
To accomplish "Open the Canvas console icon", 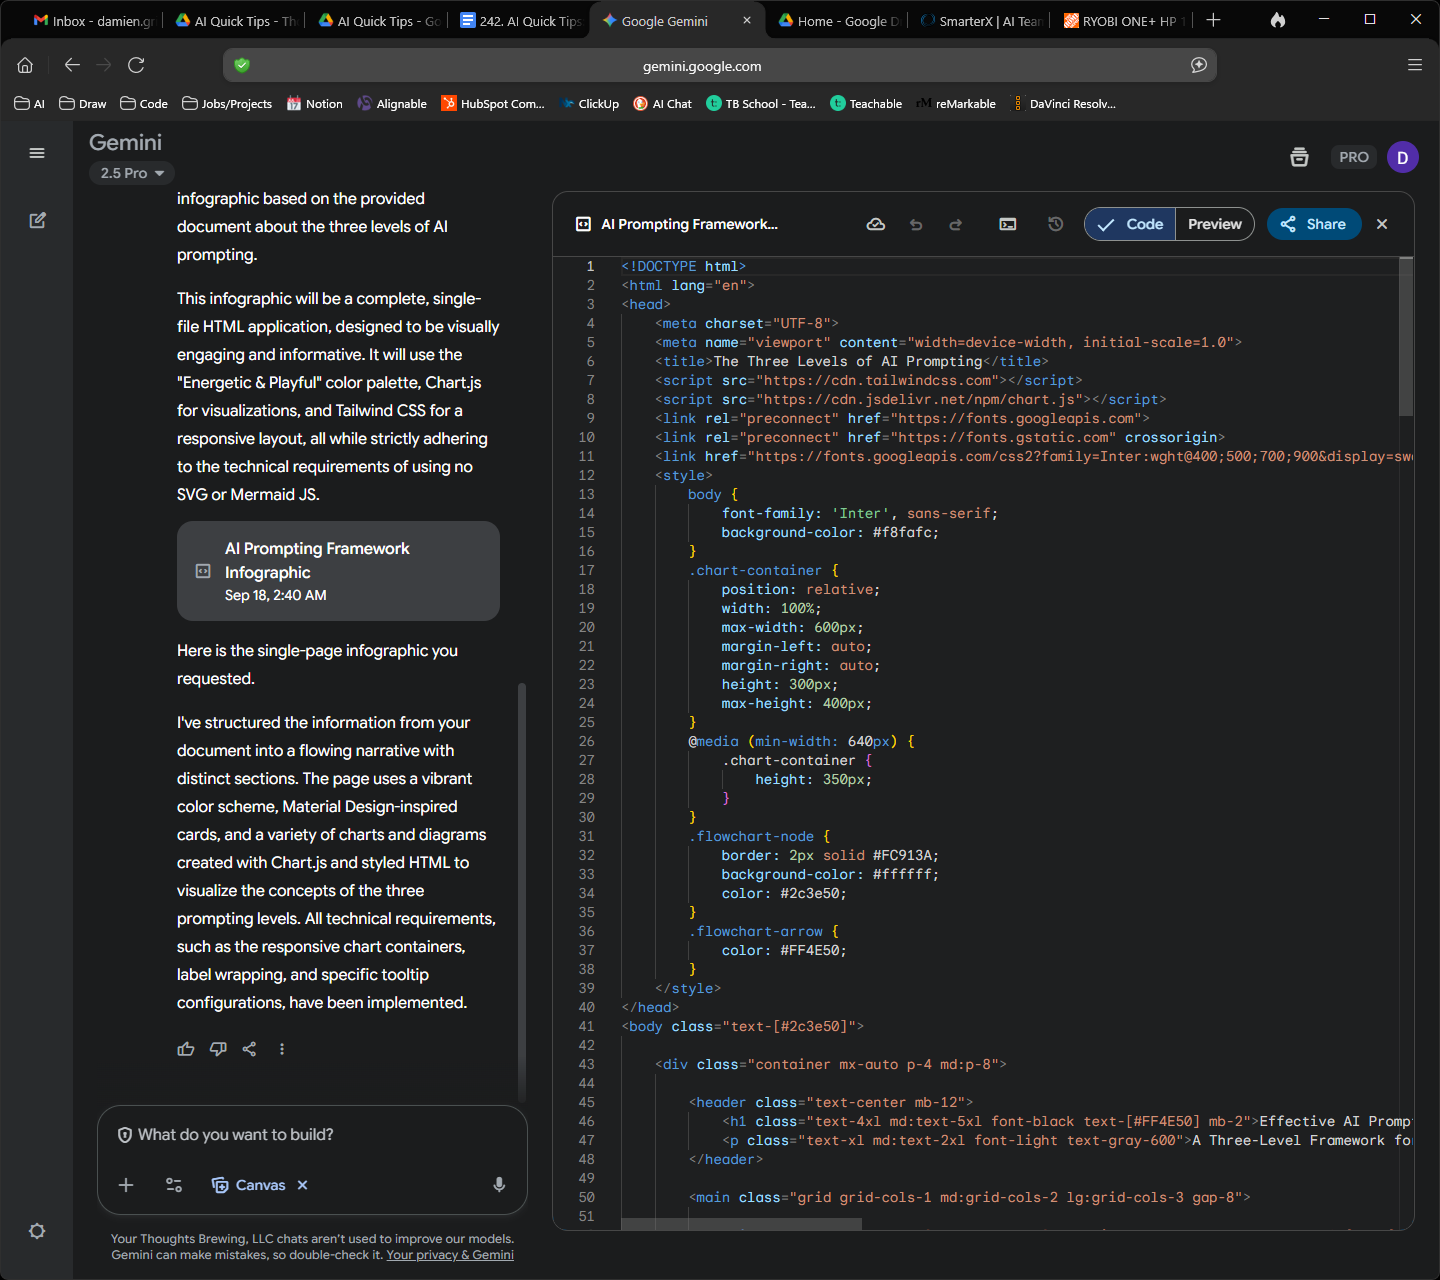I will pyautogui.click(x=1007, y=224).
